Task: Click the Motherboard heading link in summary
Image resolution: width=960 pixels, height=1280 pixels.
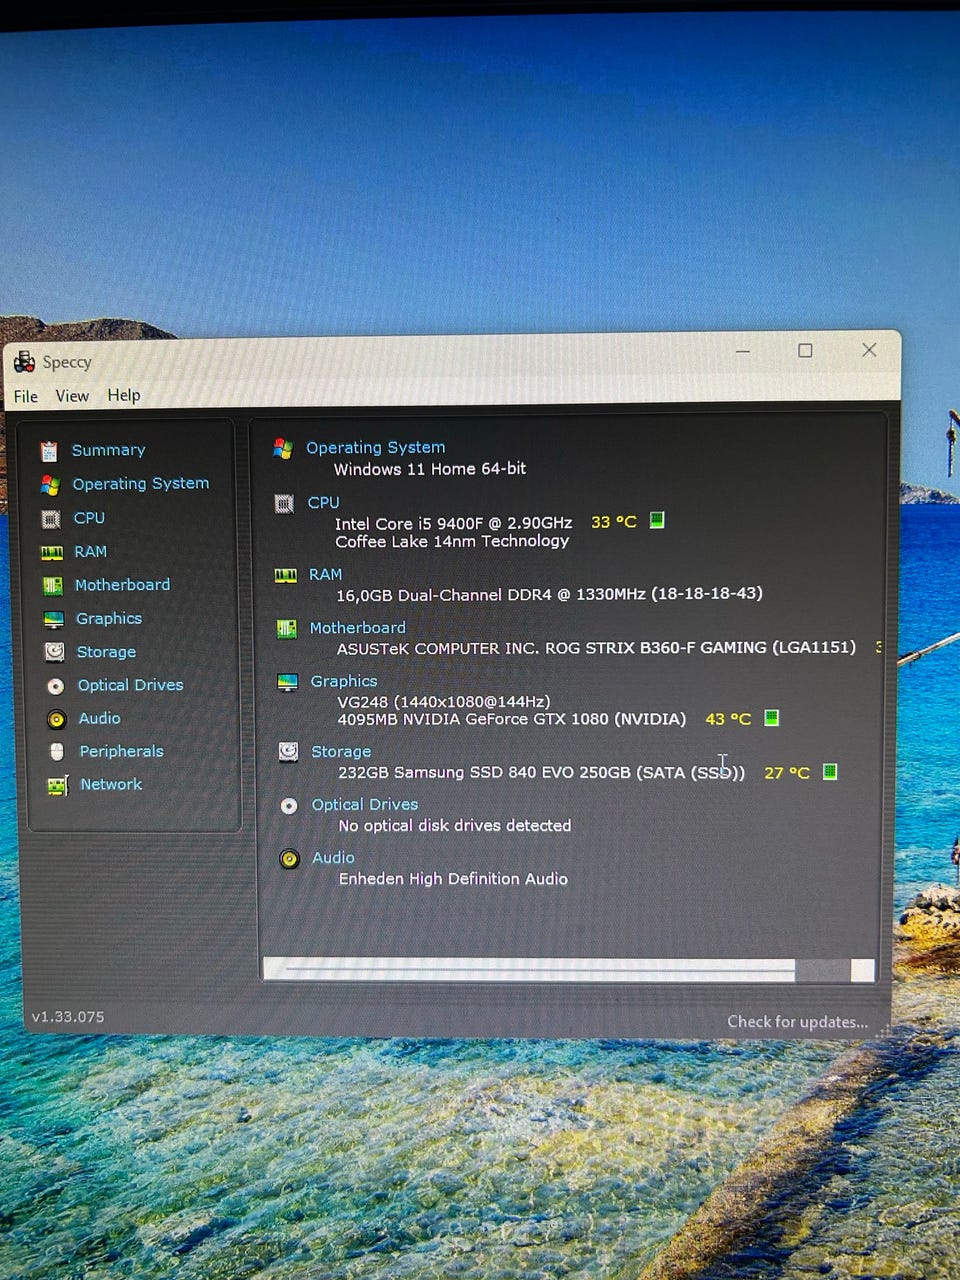Action: click(x=357, y=628)
